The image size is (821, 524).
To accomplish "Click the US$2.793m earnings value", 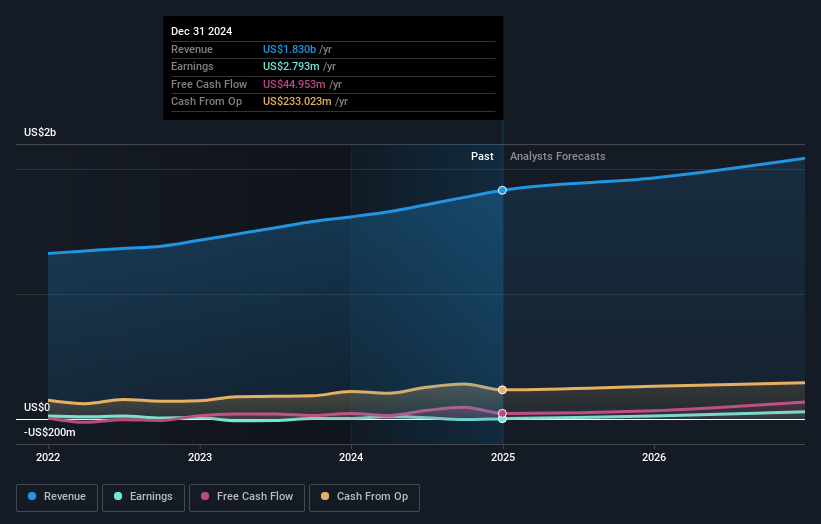I will click(291, 66).
